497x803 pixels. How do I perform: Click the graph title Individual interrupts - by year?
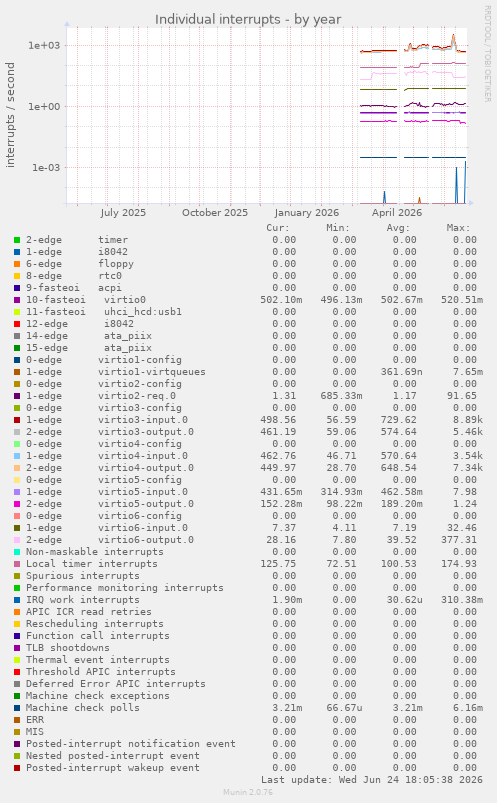point(248,19)
